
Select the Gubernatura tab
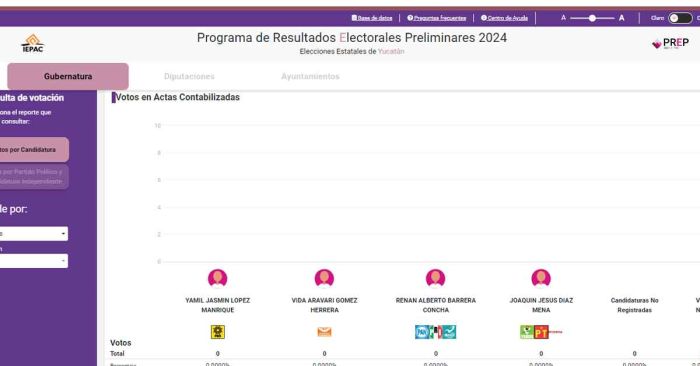(68, 76)
